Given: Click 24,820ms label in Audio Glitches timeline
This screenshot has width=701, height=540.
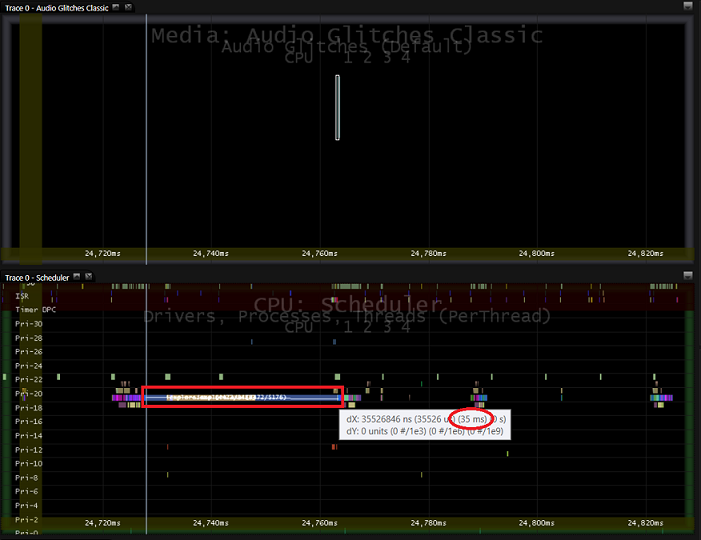Looking at the screenshot, I should pos(645,253).
